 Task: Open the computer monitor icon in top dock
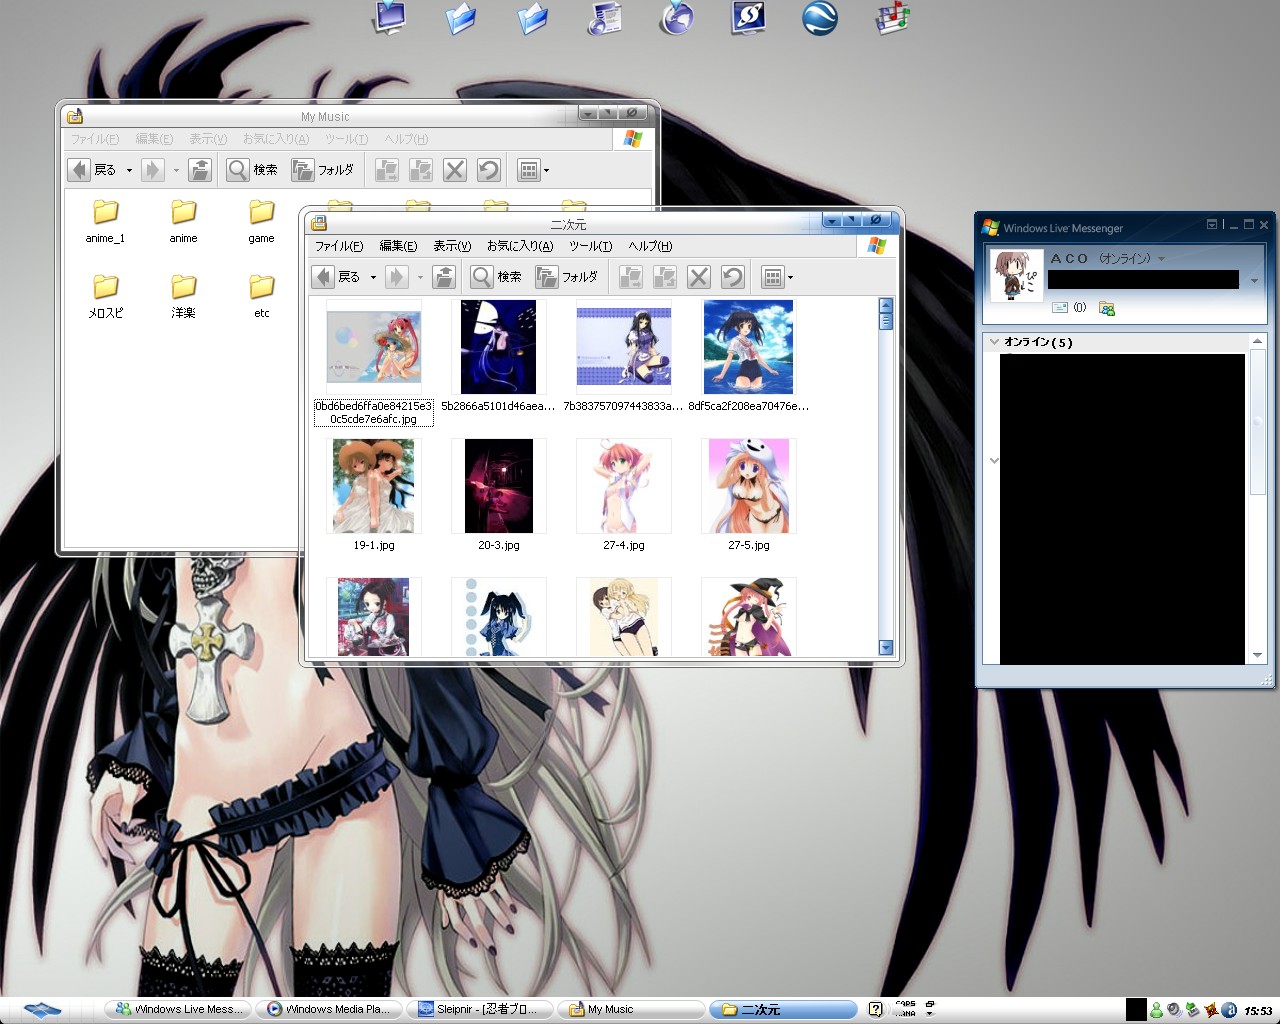[x=390, y=18]
